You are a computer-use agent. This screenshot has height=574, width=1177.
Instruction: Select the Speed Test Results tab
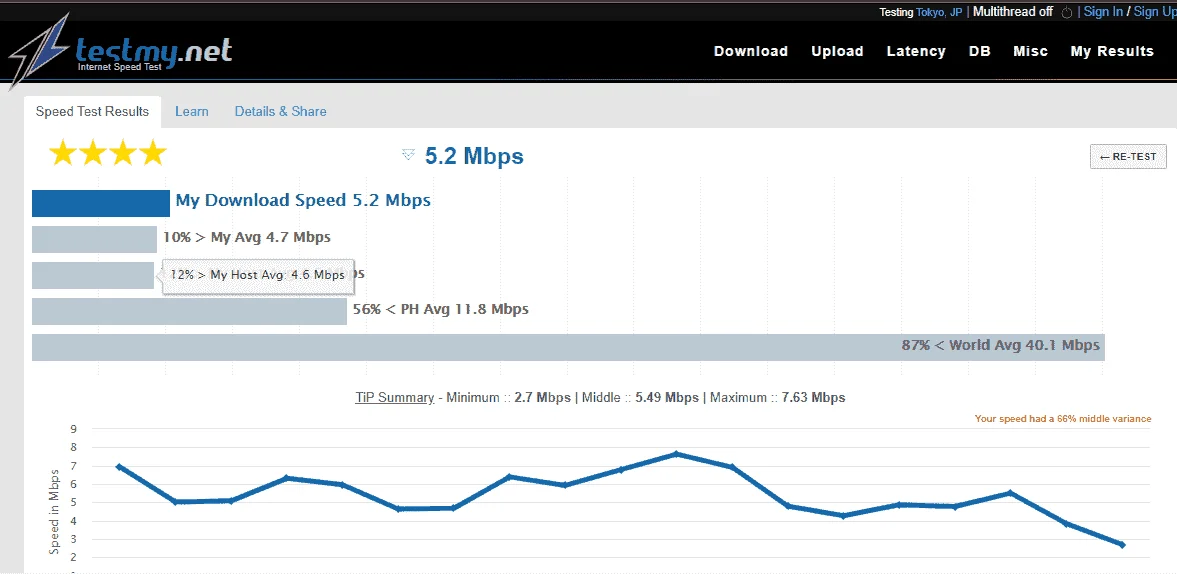pos(92,111)
